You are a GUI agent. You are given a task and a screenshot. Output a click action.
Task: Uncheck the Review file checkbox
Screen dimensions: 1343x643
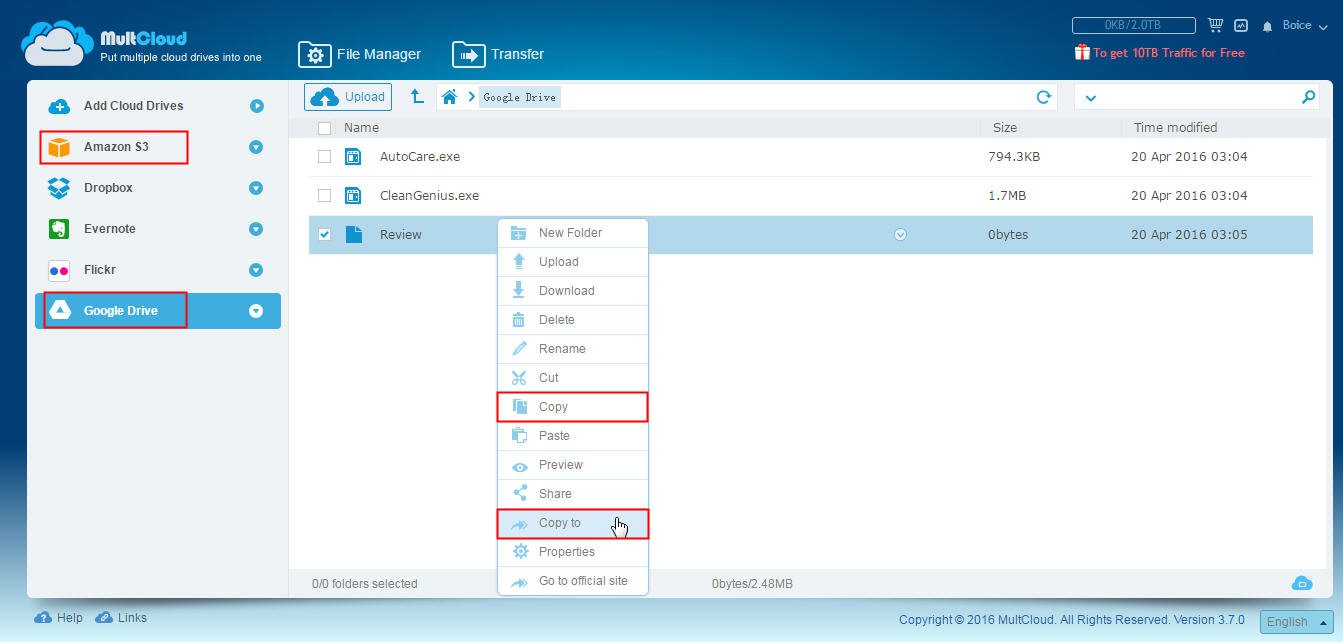click(324, 235)
